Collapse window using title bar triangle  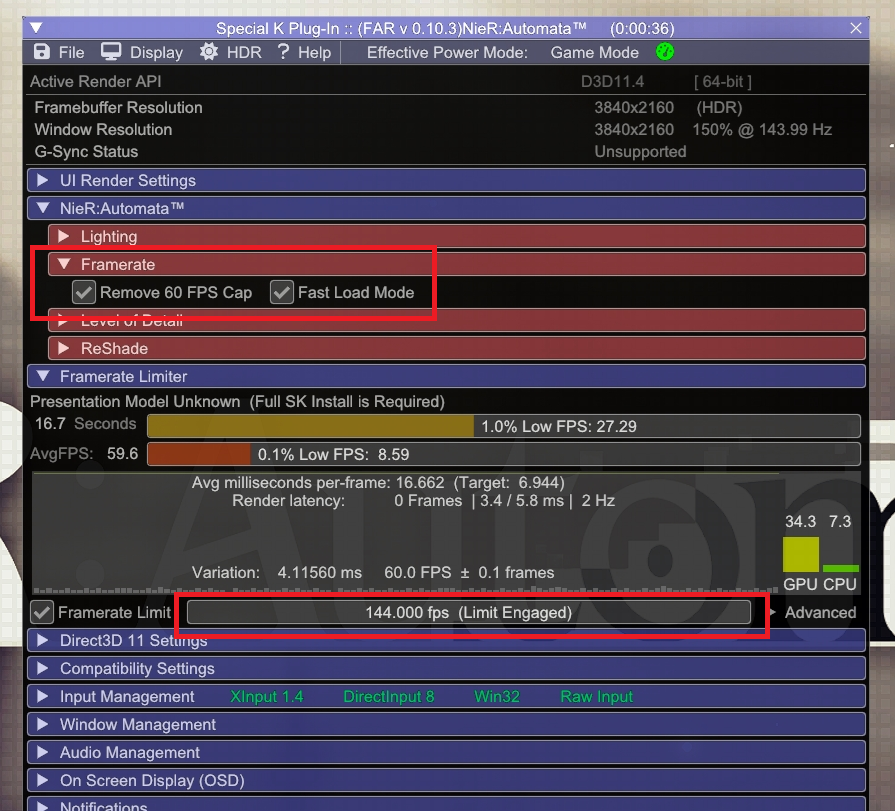36,27
